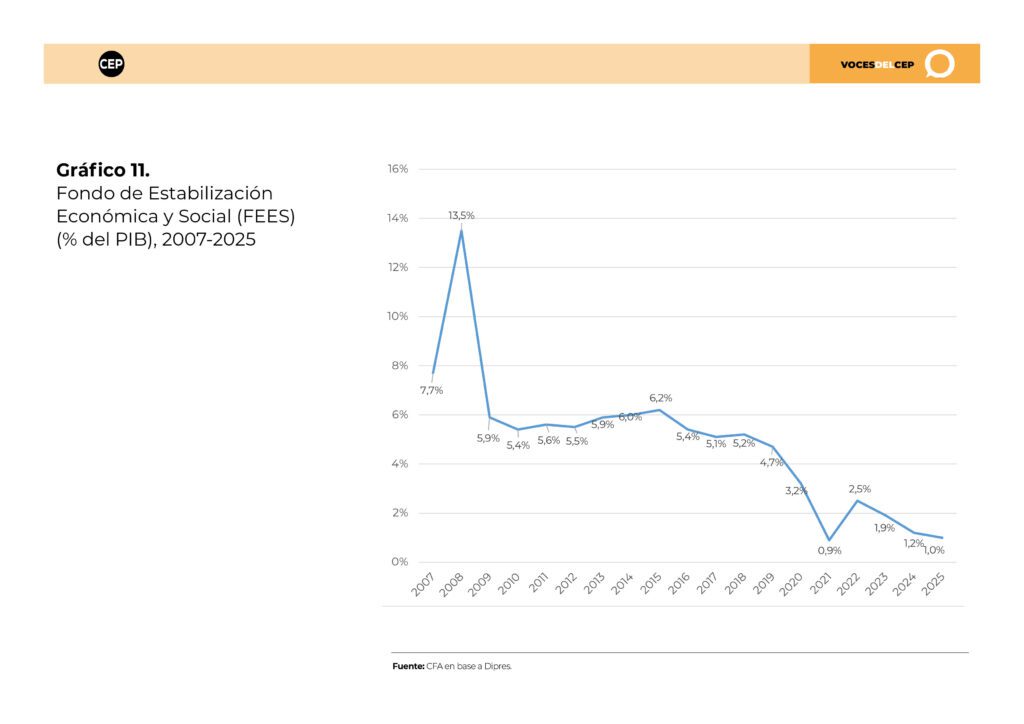The width and height of the screenshot is (1024, 724).
Task: Select the 2025 x-axis year label
Action: tap(933, 584)
